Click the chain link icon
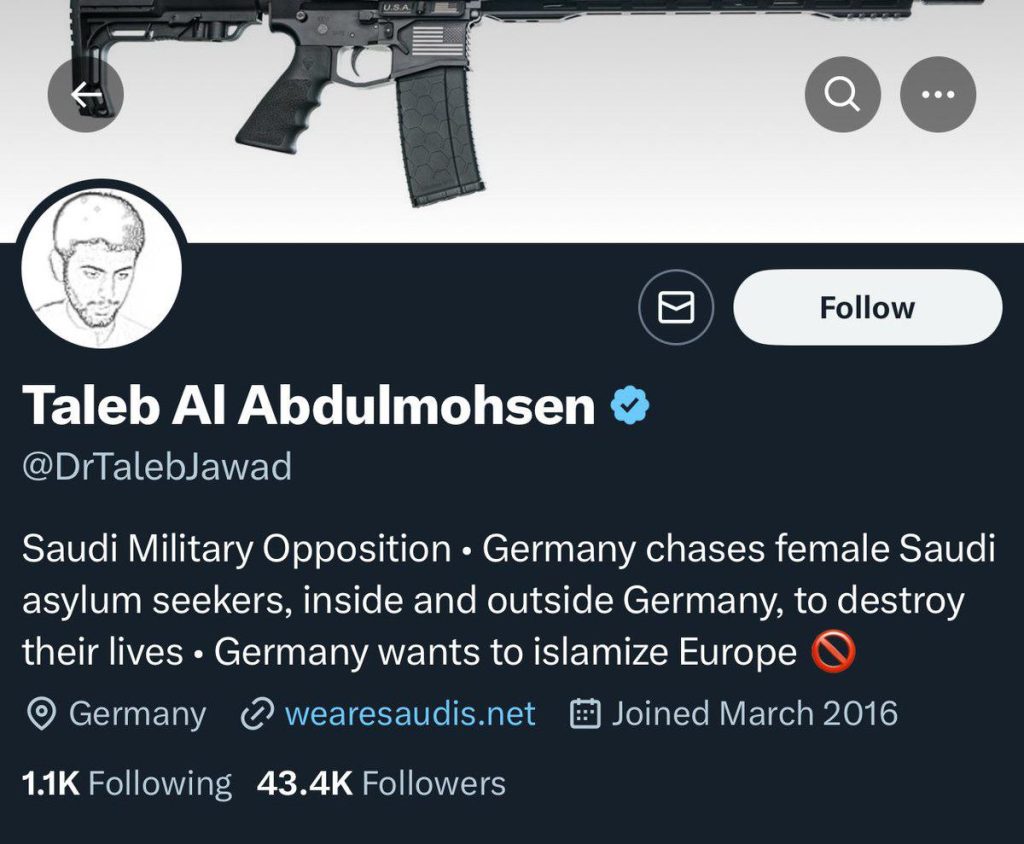The width and height of the screenshot is (1024, 844). (258, 714)
